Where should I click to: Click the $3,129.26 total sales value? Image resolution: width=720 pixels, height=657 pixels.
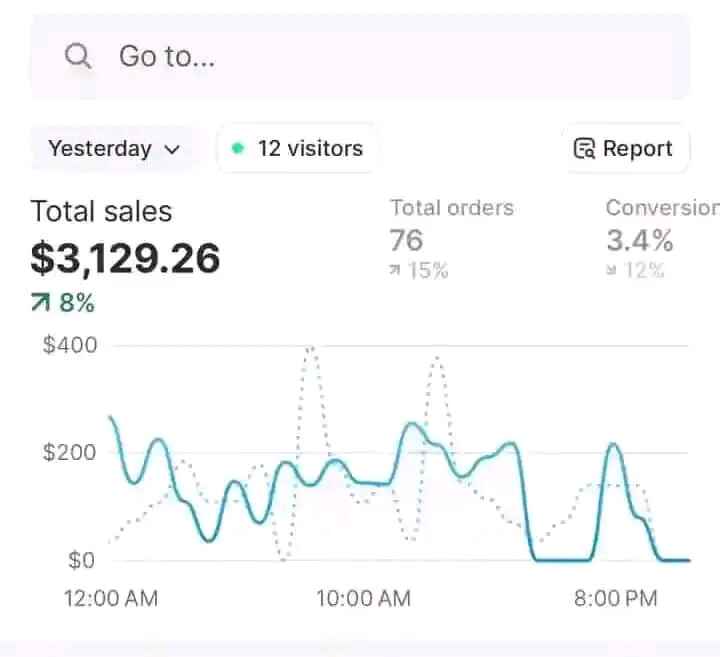point(125,259)
